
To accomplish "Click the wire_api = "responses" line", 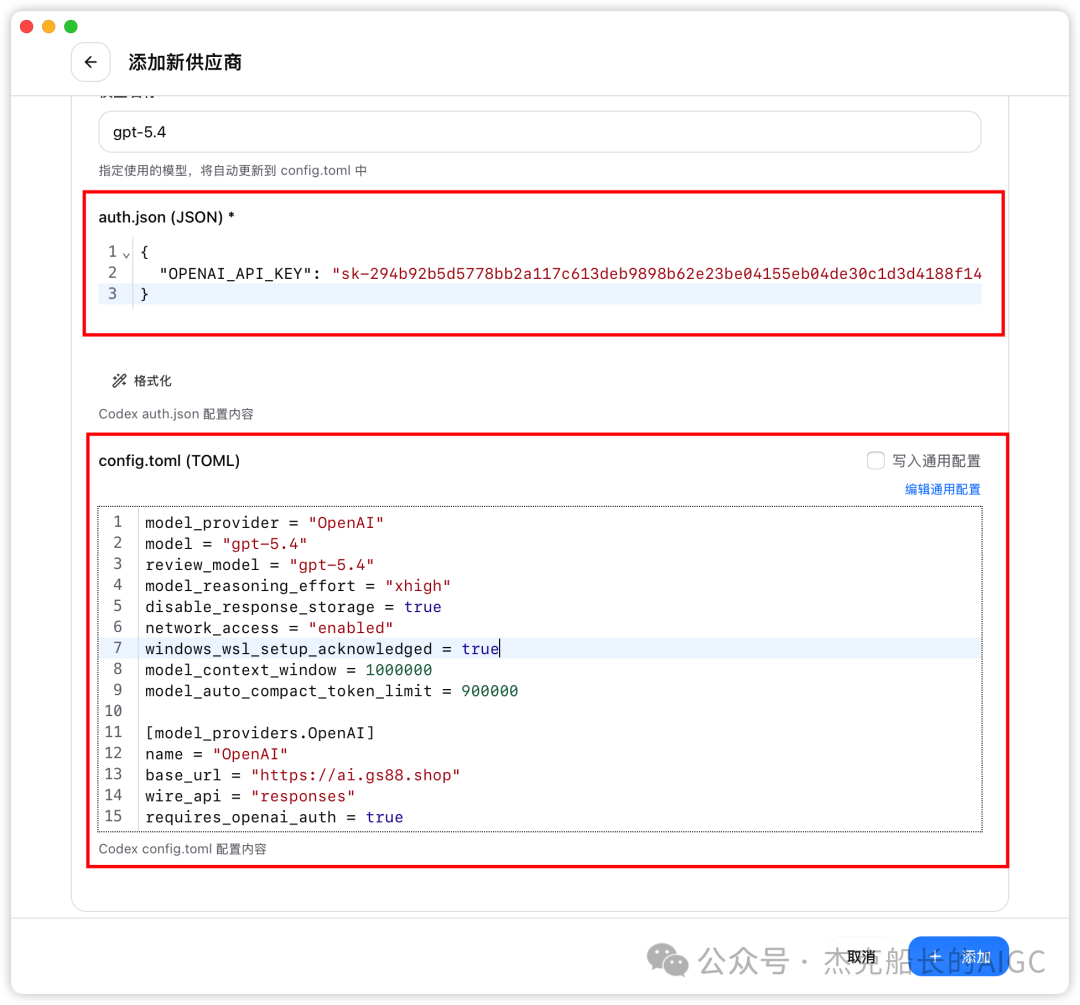I will pyautogui.click(x=250, y=796).
